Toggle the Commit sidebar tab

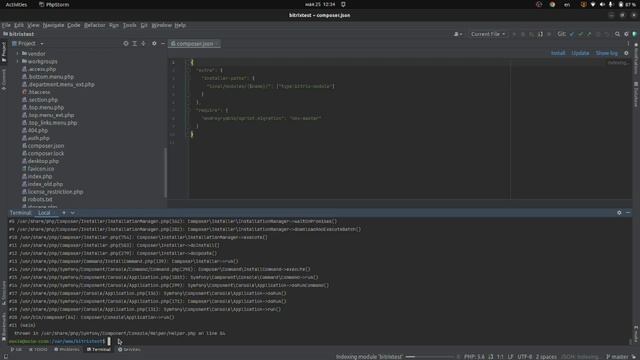[4, 80]
